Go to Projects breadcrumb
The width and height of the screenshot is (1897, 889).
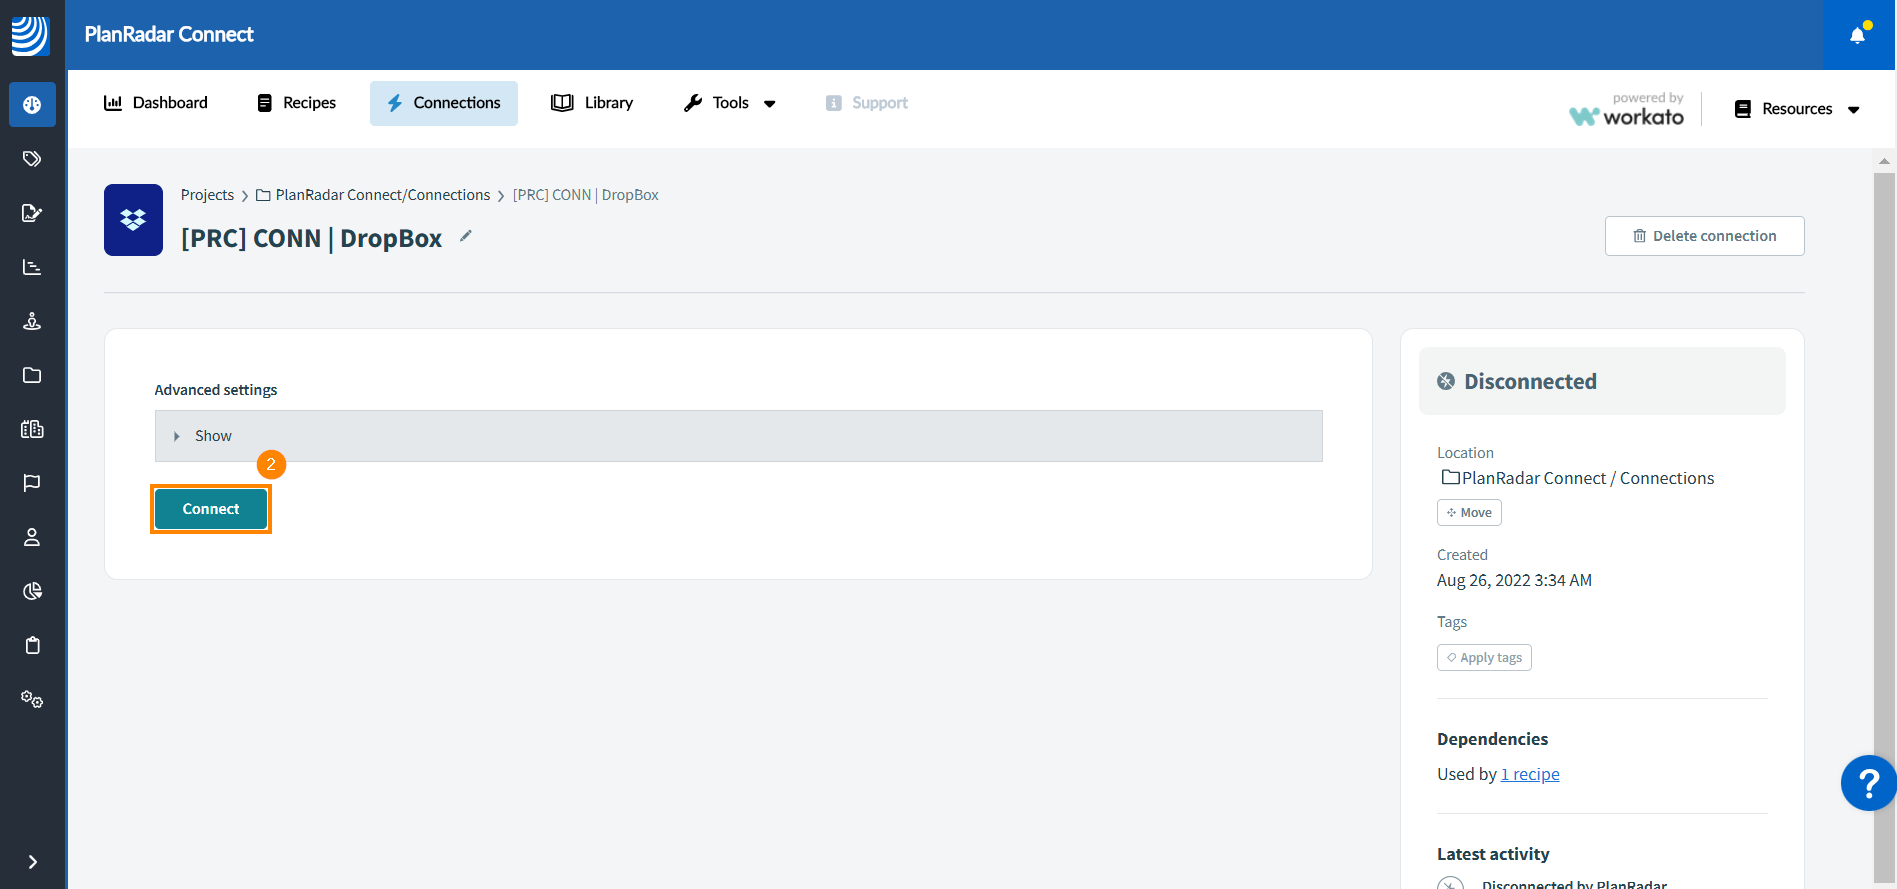point(207,195)
